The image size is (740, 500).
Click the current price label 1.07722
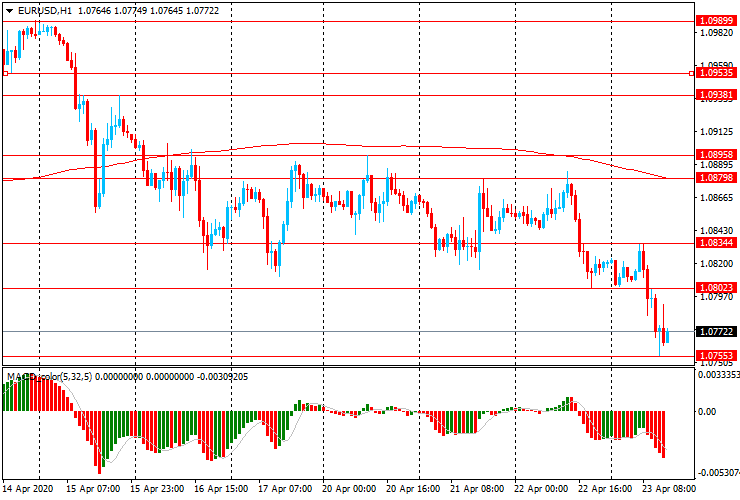(716, 332)
